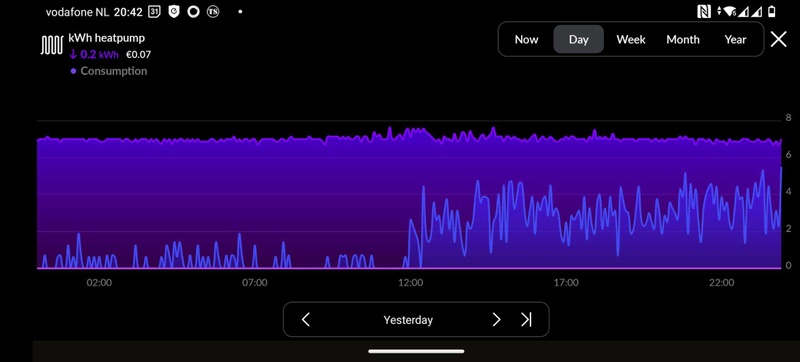Jump to latest day skip icon
The height and width of the screenshot is (362, 800).
(x=526, y=320)
